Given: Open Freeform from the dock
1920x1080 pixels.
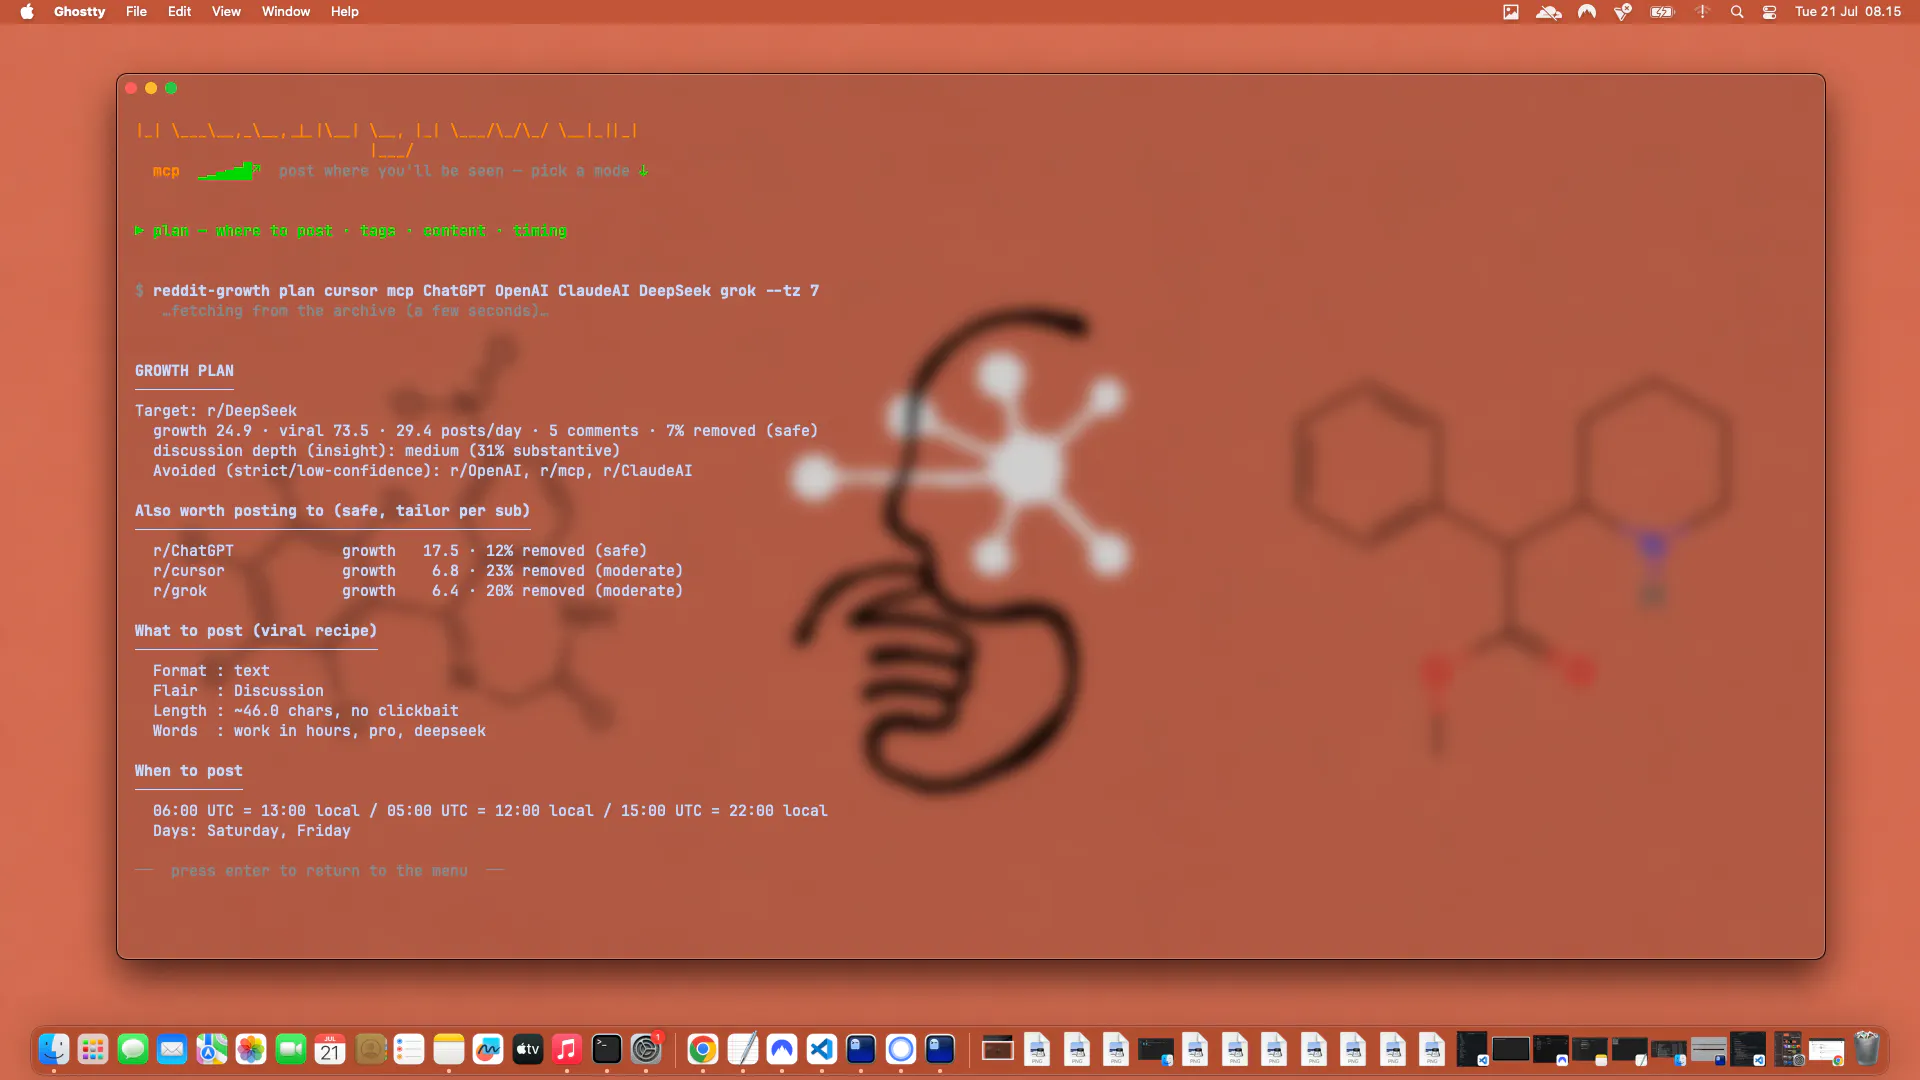Looking at the screenshot, I should click(x=488, y=1049).
